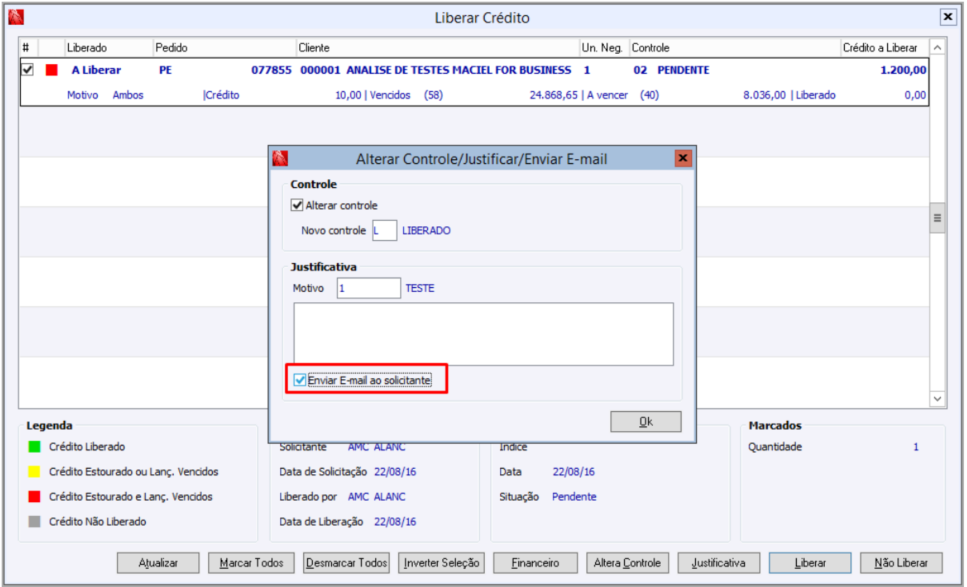Click the Situação value Pendente
The image size is (967, 587).
(x=574, y=496)
